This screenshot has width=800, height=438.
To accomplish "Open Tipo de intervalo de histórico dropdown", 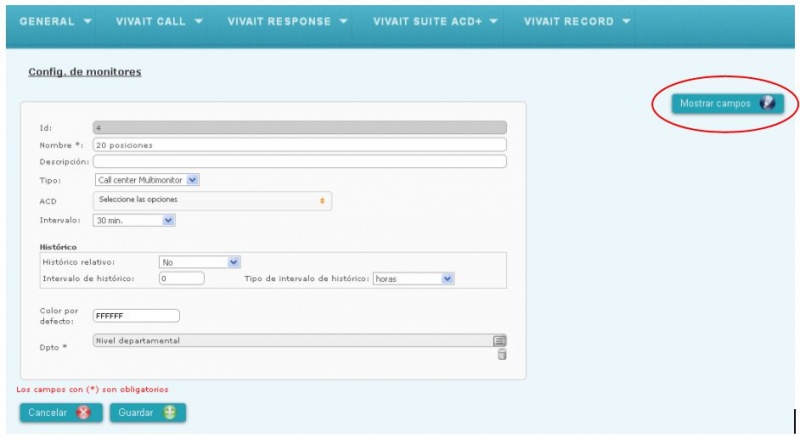I will 413,279.
